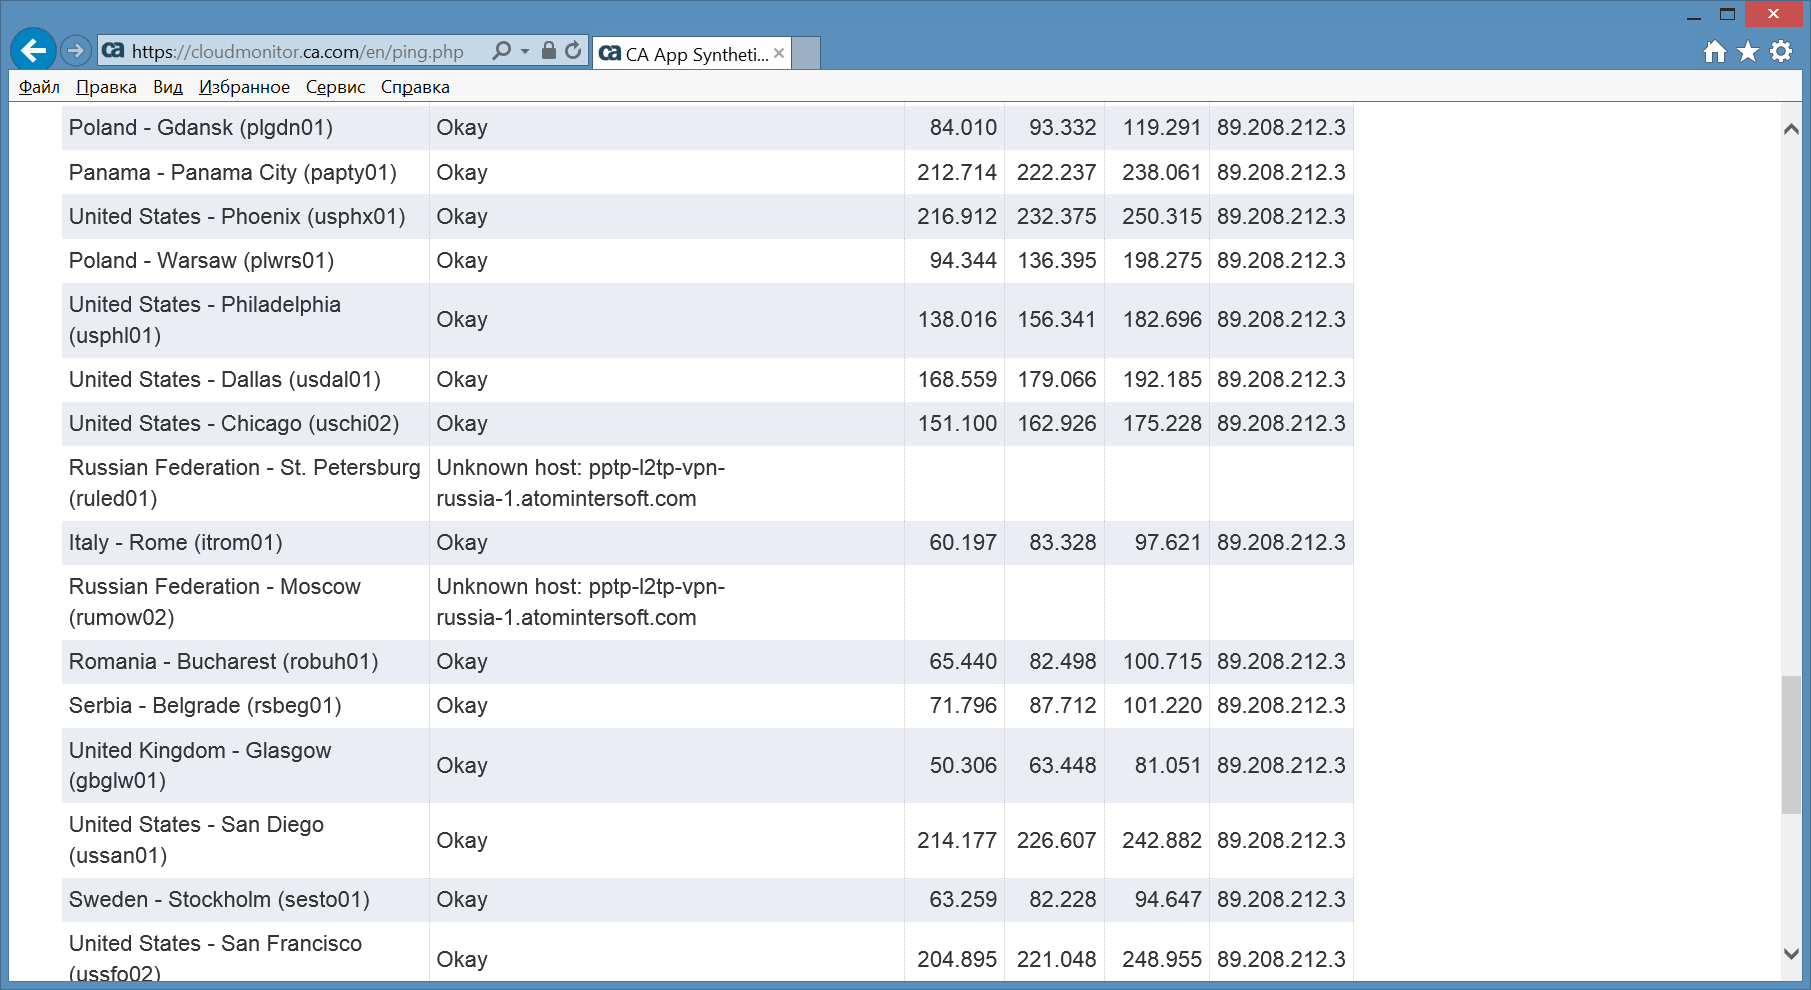Select 'United States - Phoenix (usphx01)' cell
1811x990 pixels.
click(245, 216)
